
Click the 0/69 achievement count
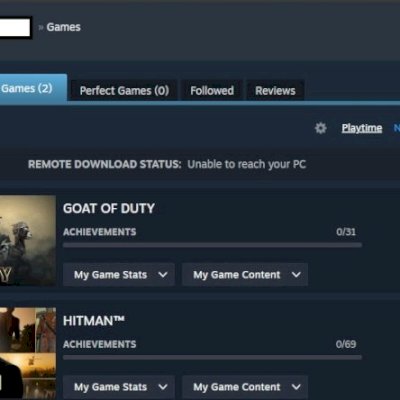346,344
